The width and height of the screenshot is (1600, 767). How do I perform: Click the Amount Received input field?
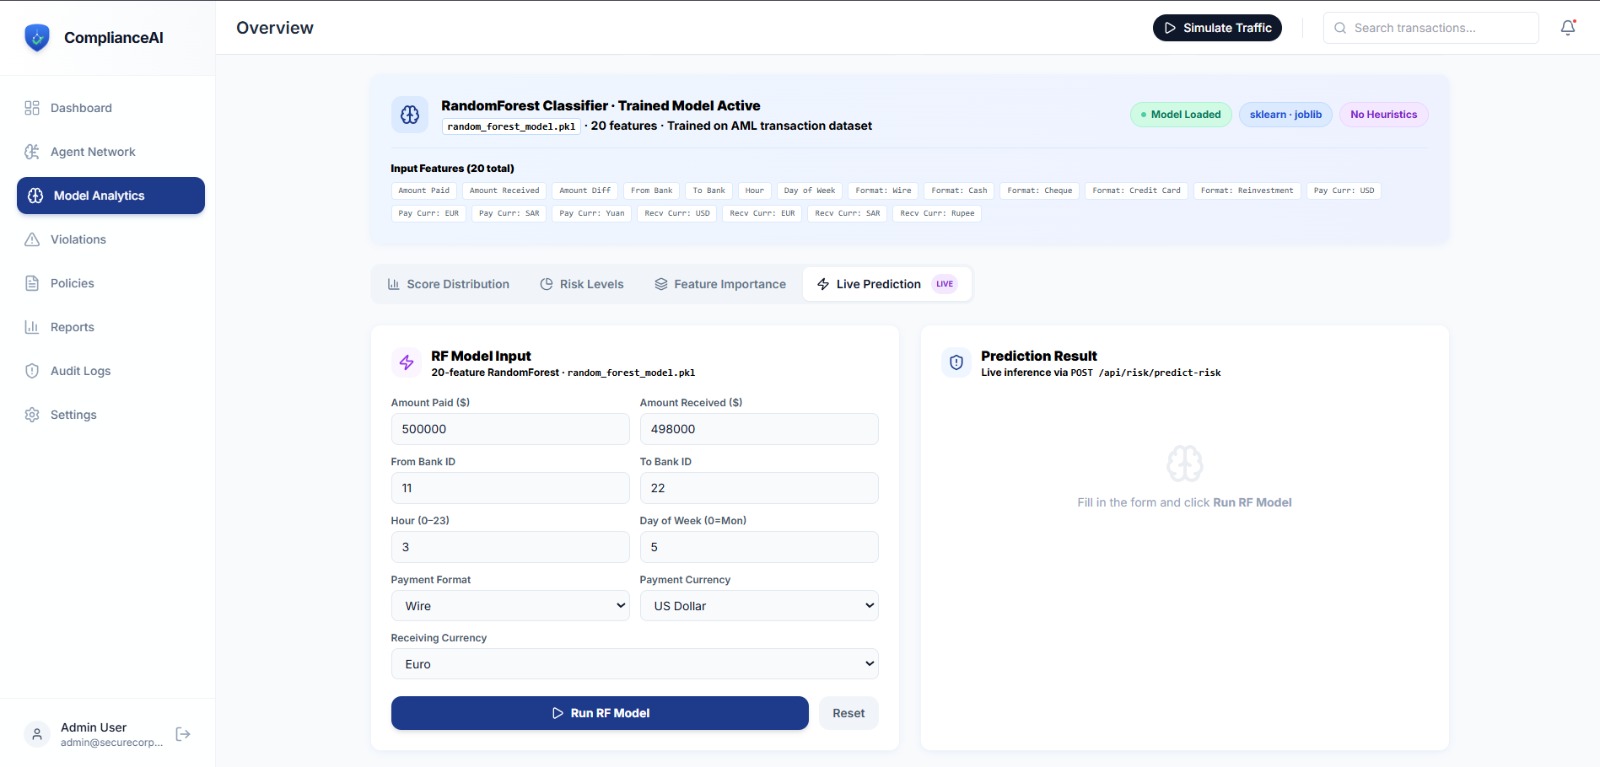click(x=759, y=429)
